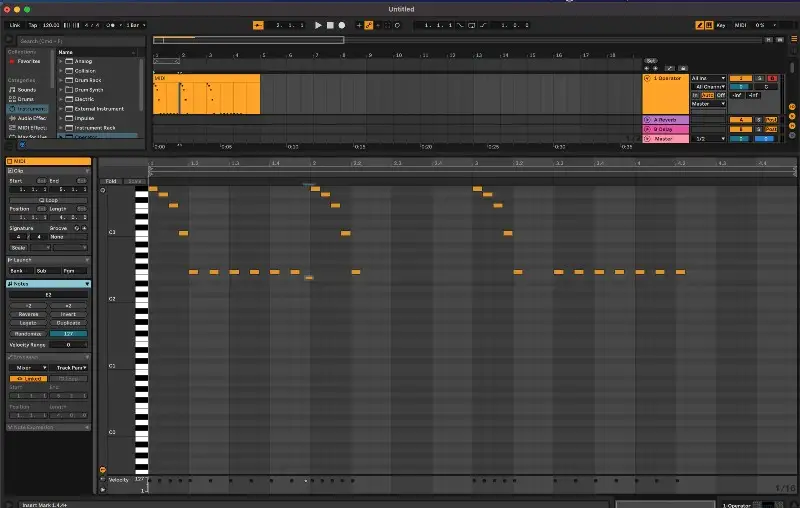
Task: Click the Duplicate notes button
Action: click(x=68, y=323)
